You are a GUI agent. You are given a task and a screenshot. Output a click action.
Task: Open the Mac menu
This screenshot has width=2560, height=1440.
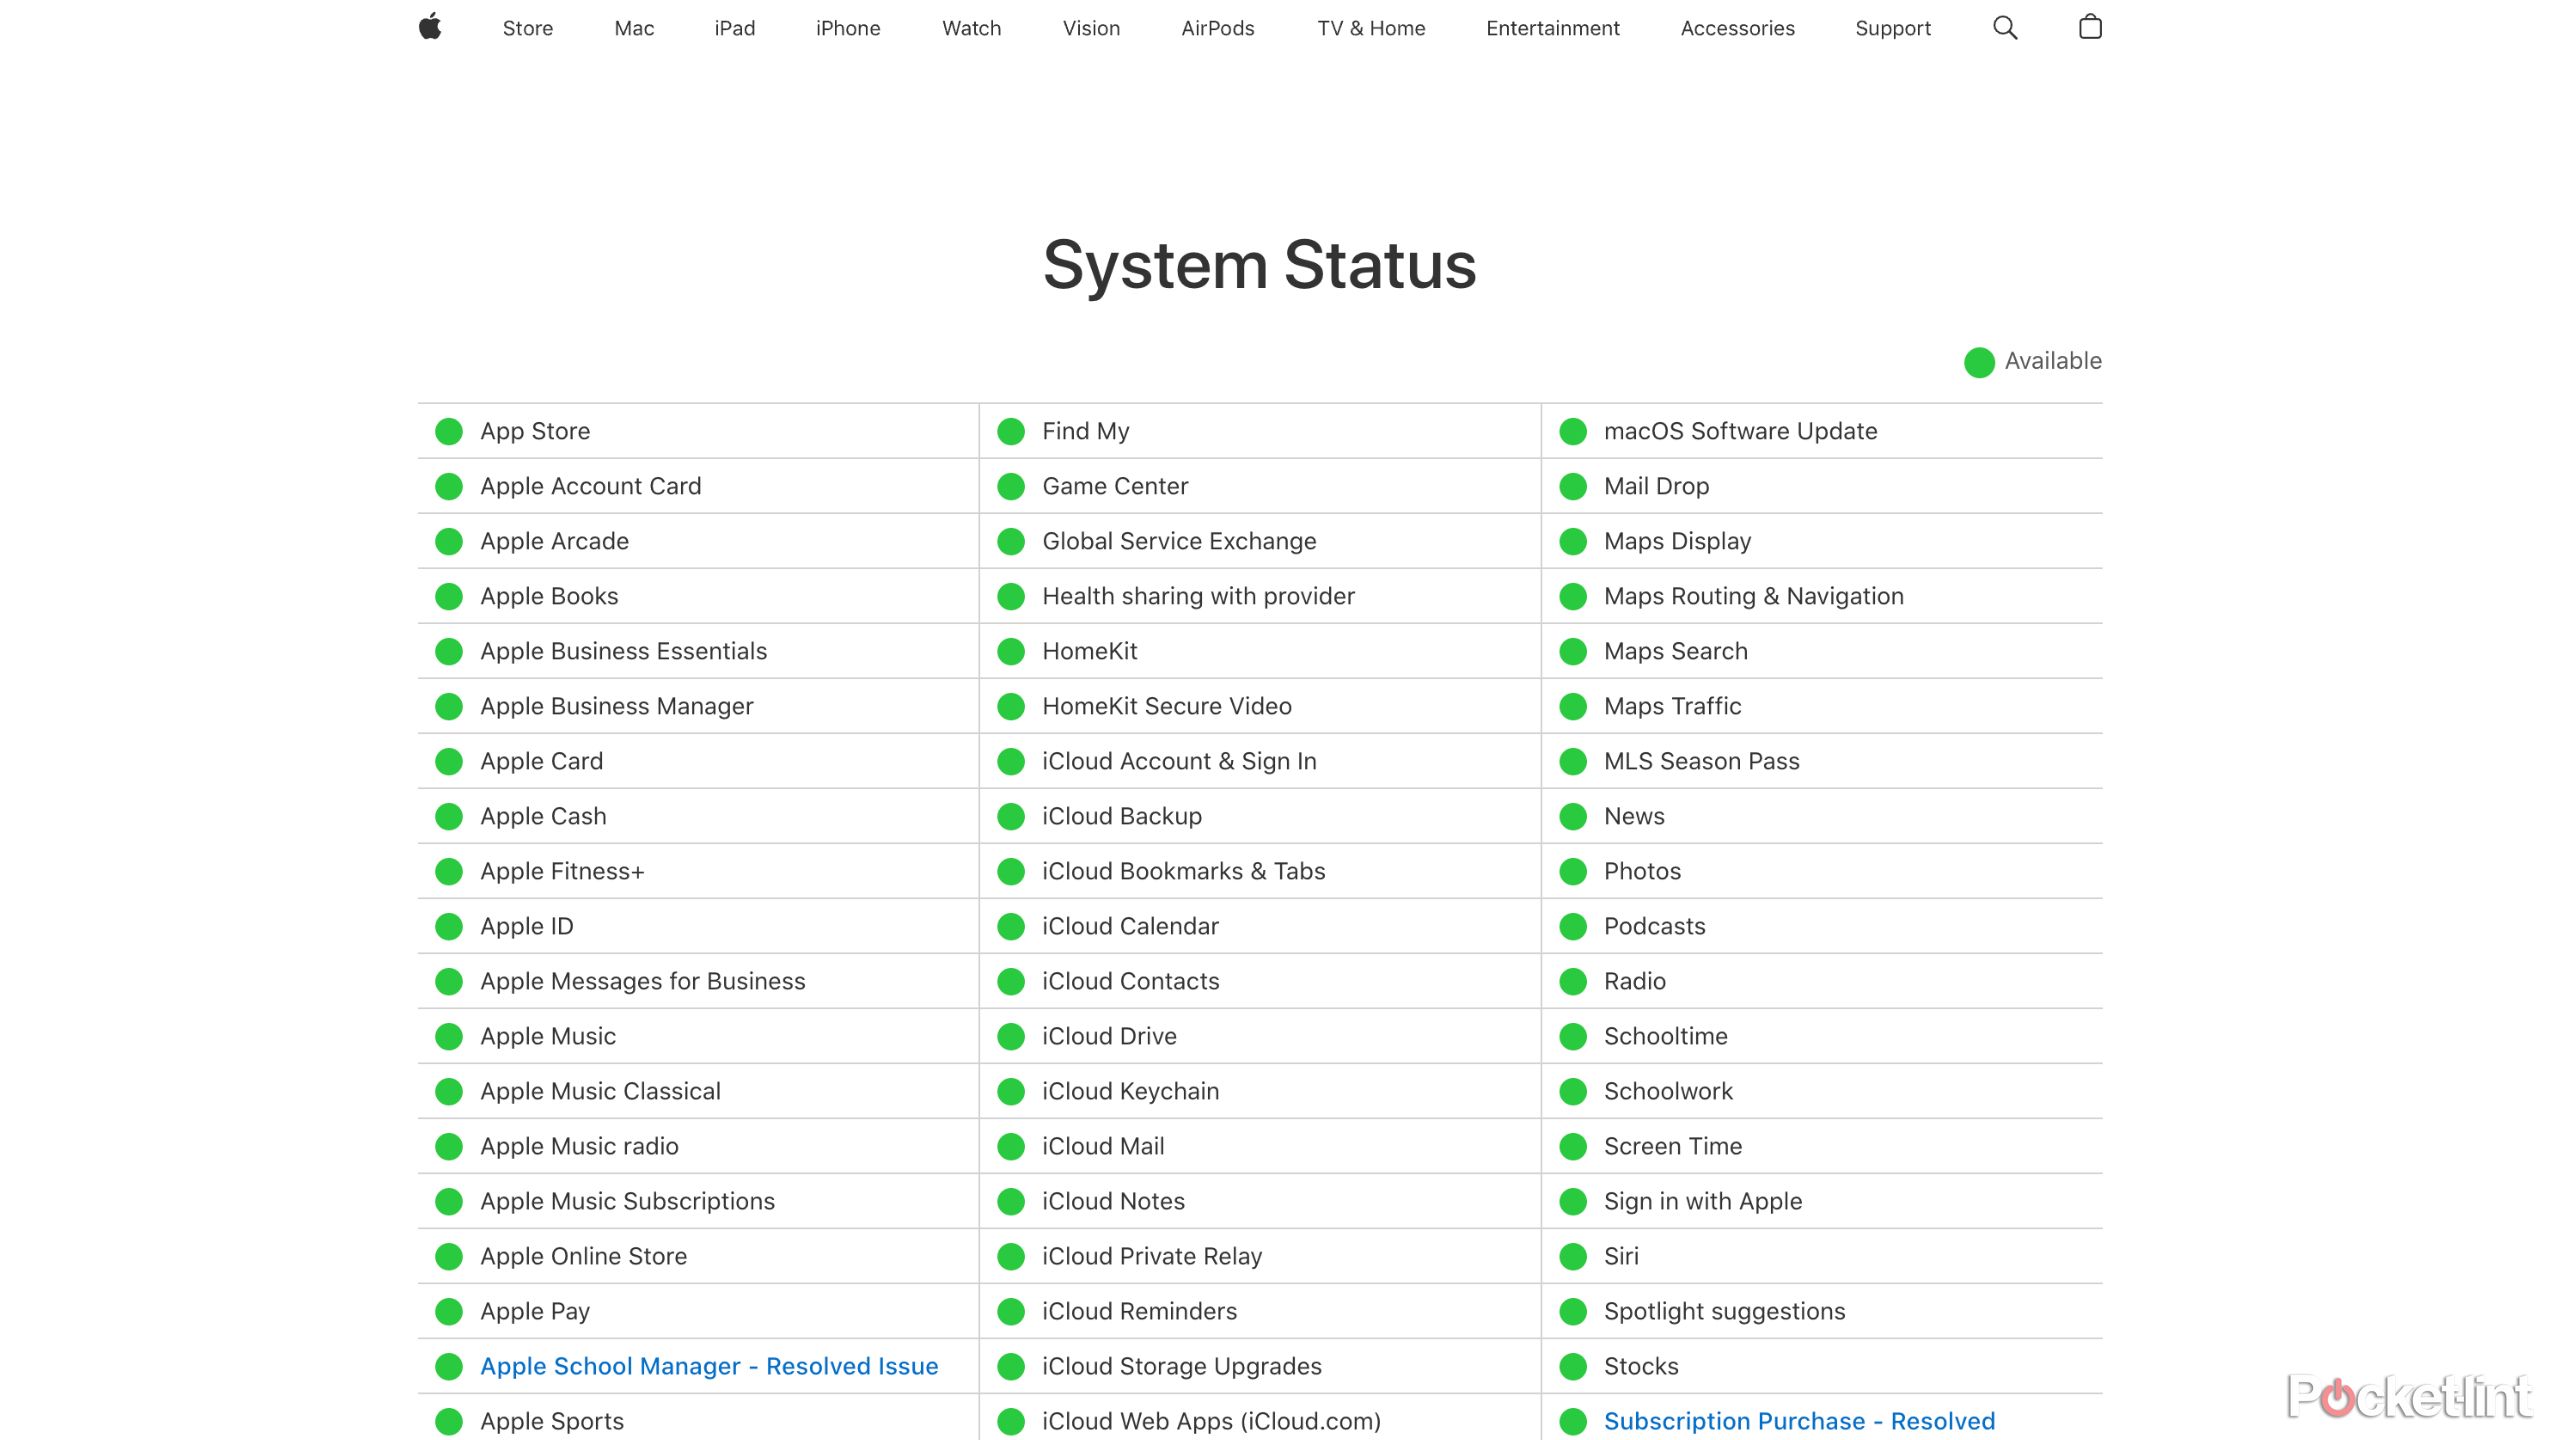click(634, 28)
